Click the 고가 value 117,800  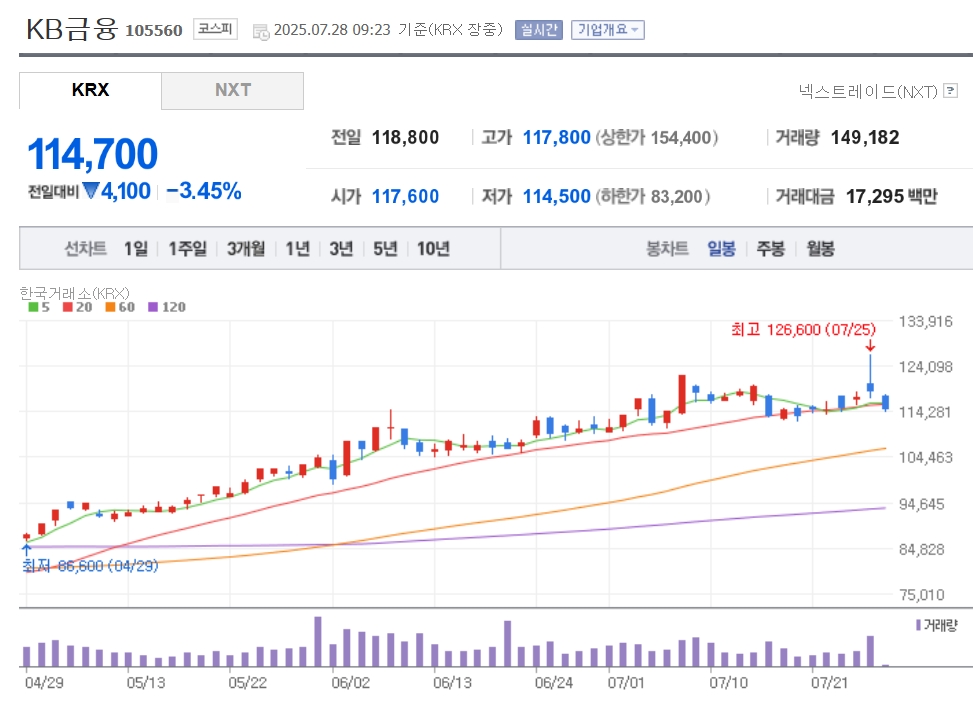(557, 137)
